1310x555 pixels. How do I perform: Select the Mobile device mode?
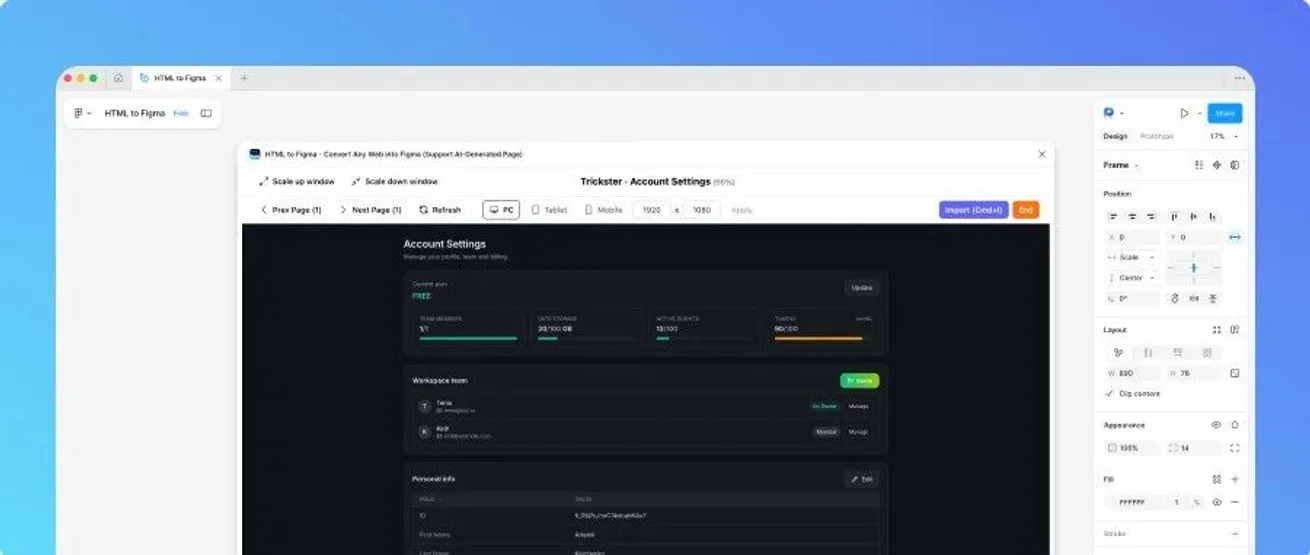click(603, 210)
